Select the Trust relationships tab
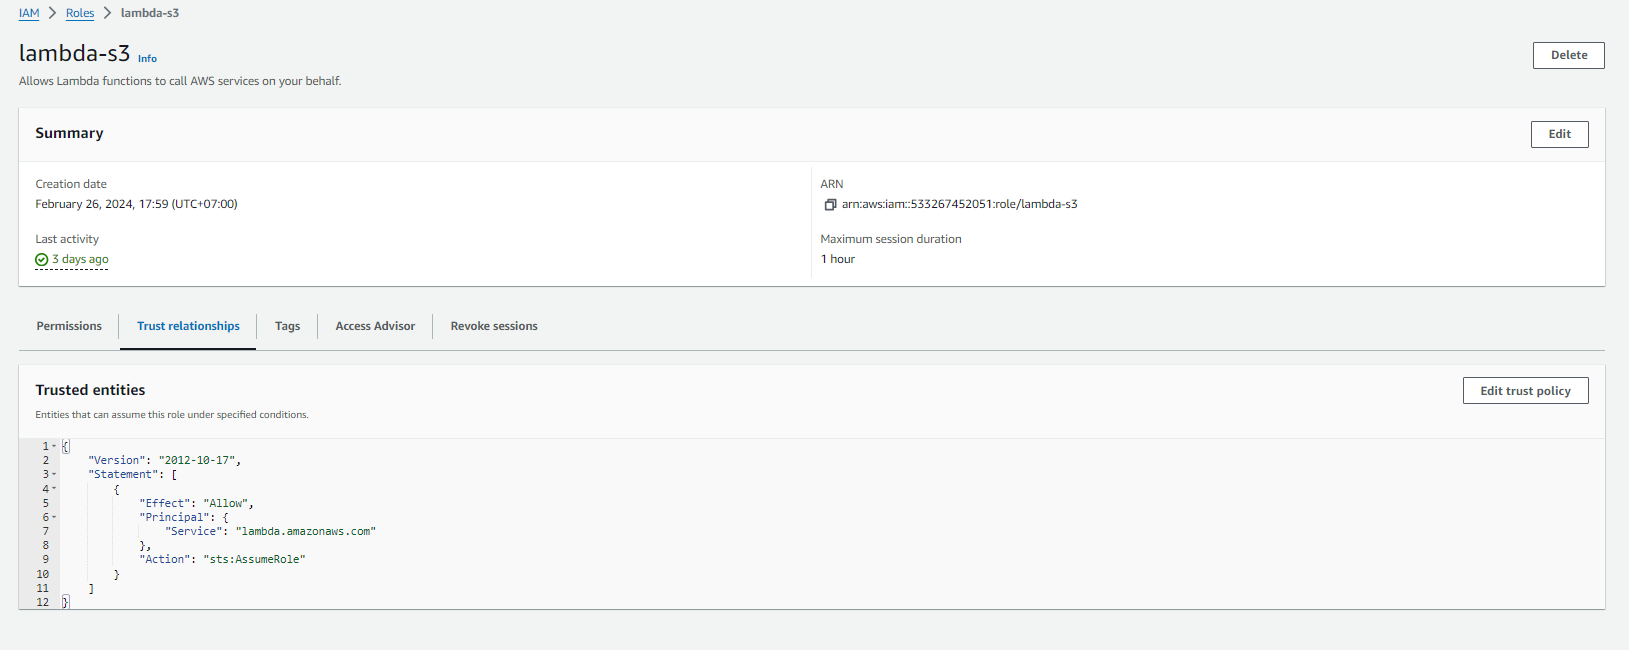The height and width of the screenshot is (650, 1629). pos(188,326)
